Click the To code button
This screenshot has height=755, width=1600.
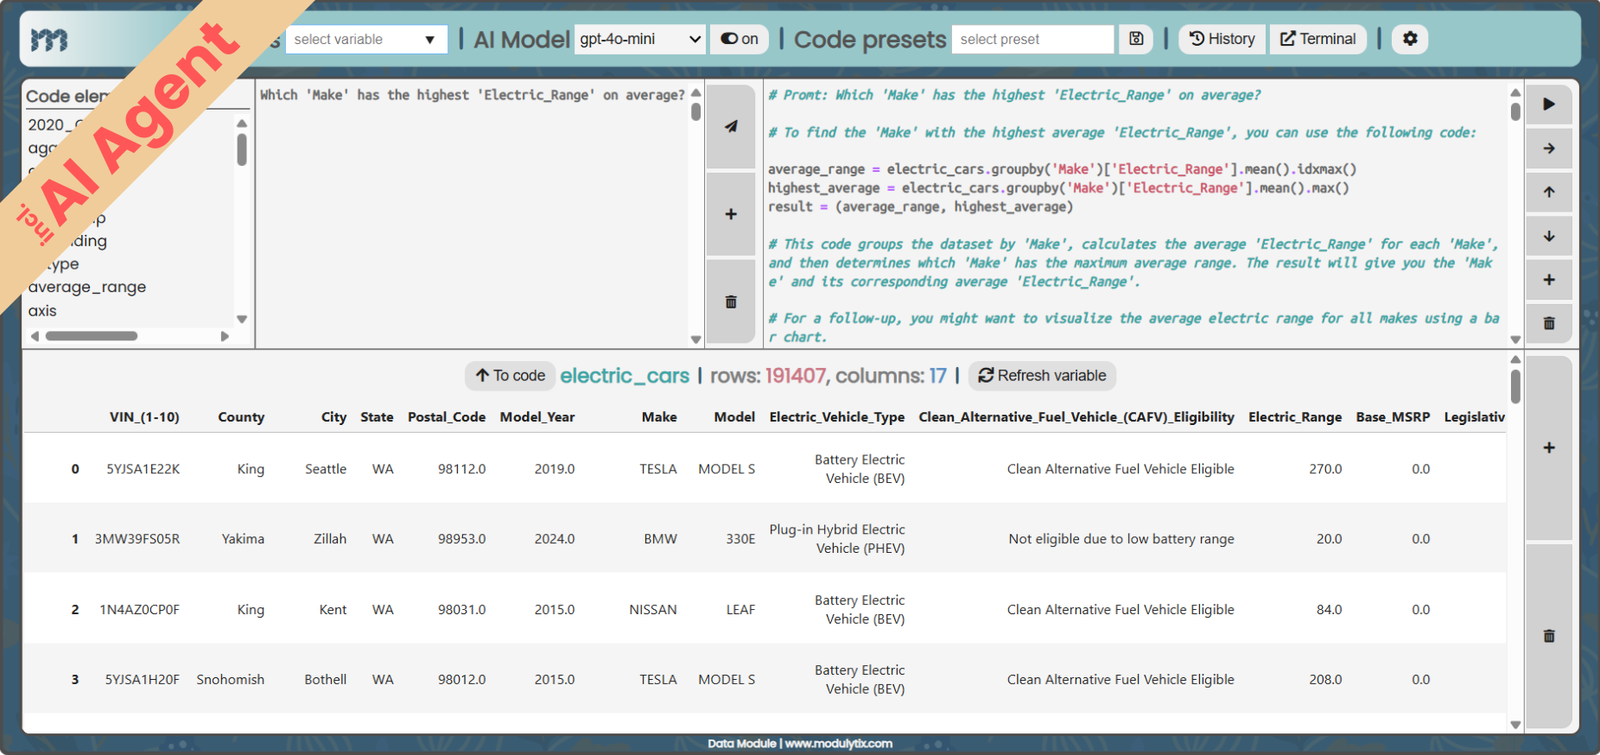click(x=510, y=376)
